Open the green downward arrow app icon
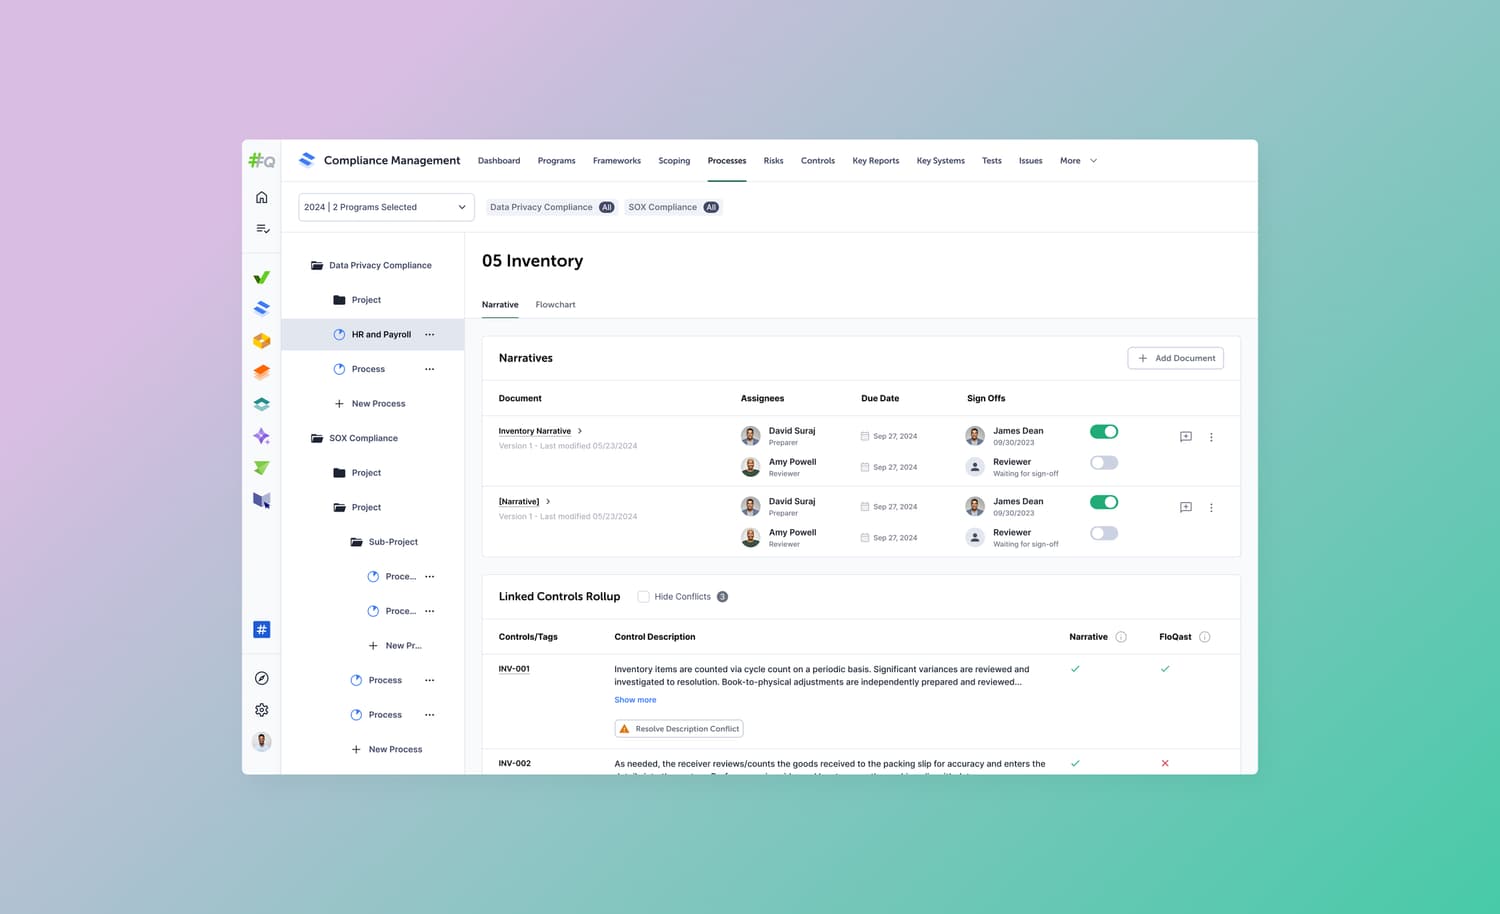This screenshot has width=1500, height=914. coord(261,468)
